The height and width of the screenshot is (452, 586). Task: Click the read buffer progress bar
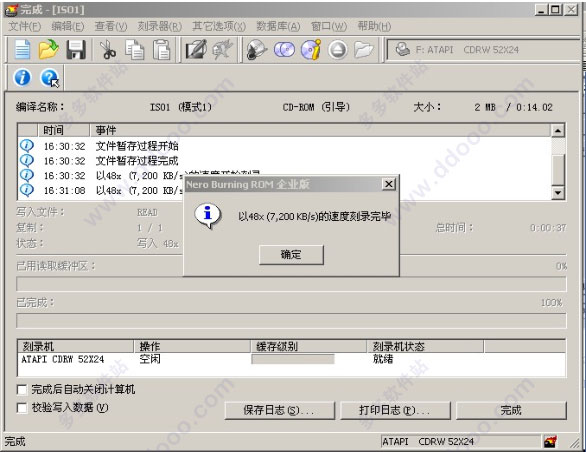pyautogui.click(x=291, y=285)
